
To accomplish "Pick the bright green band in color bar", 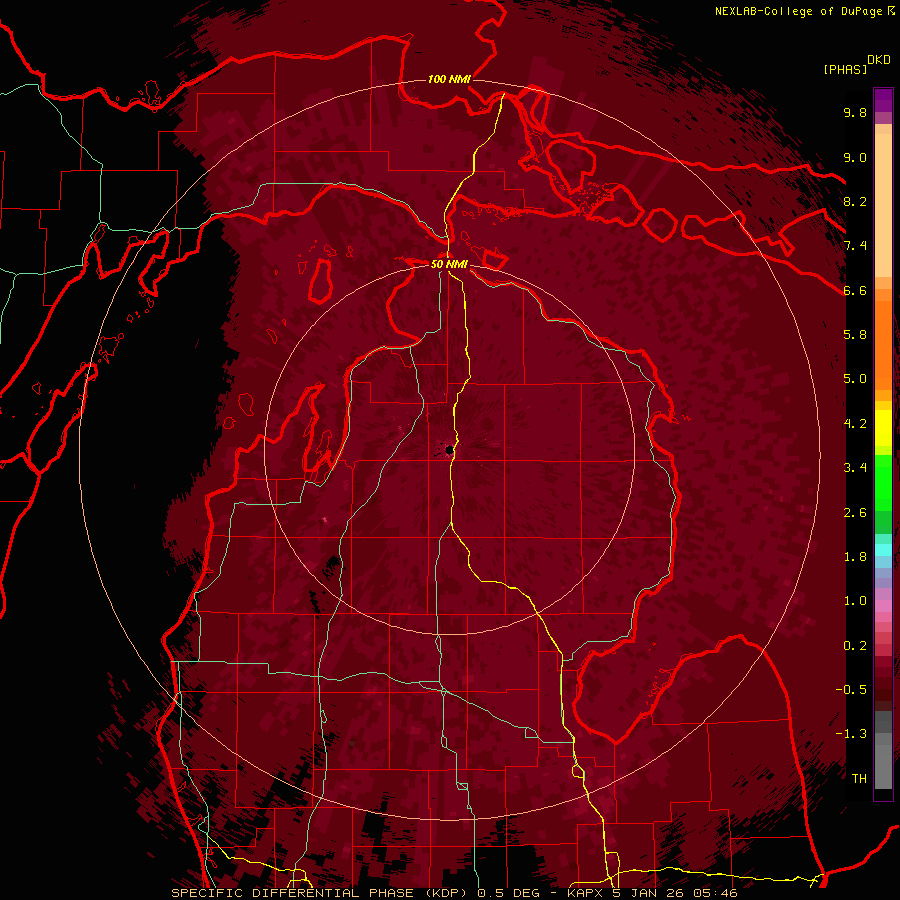I will click(x=883, y=482).
